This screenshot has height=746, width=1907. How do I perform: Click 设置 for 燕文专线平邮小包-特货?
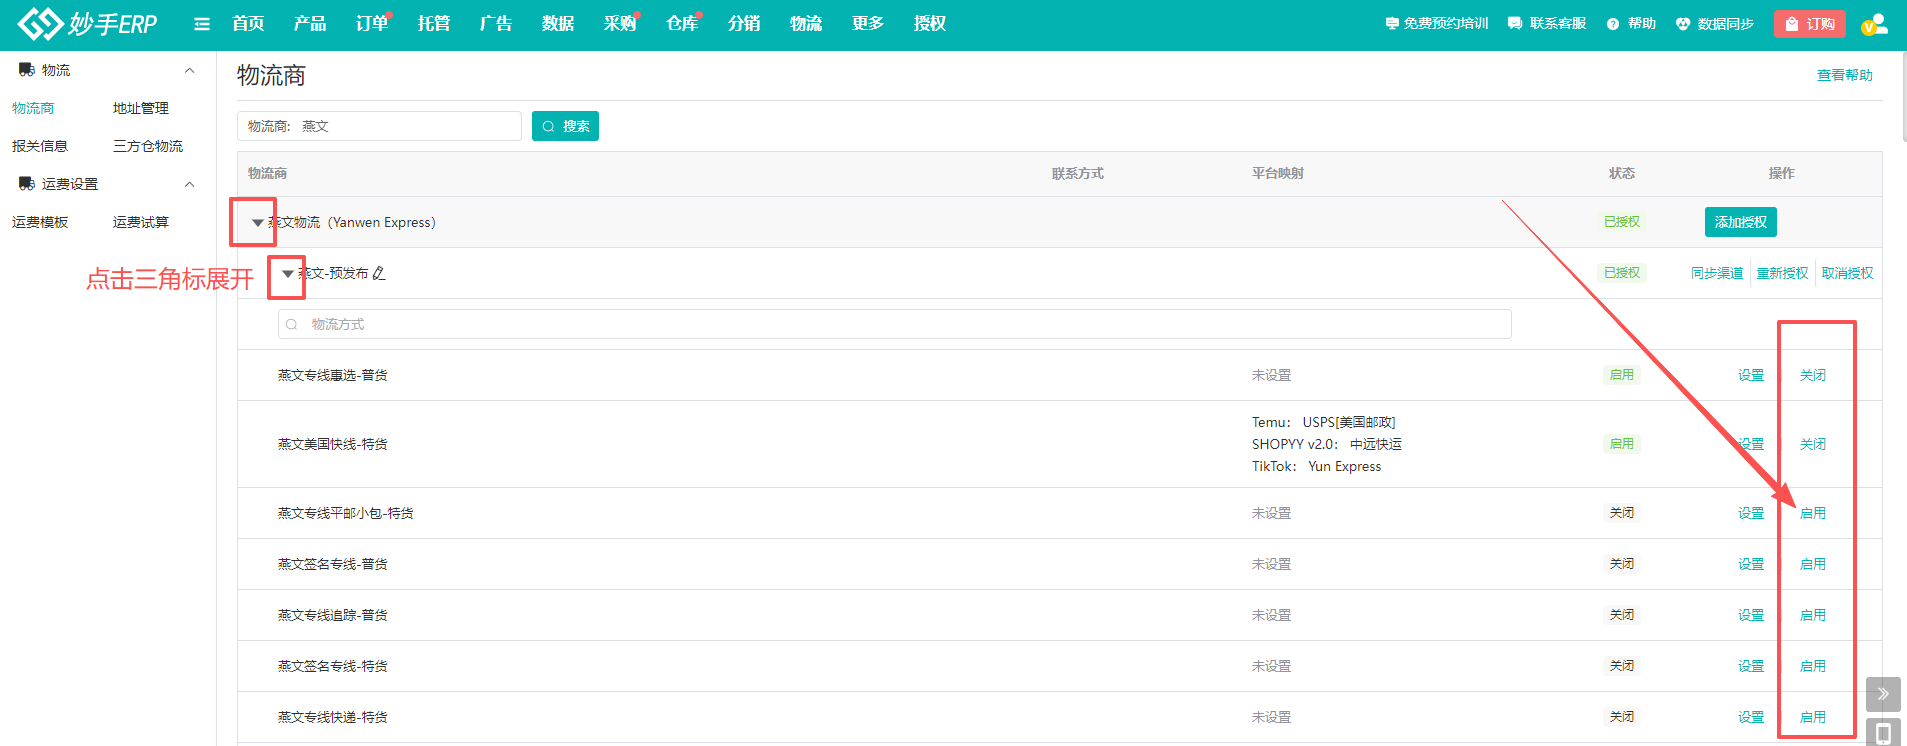pyautogui.click(x=1751, y=513)
